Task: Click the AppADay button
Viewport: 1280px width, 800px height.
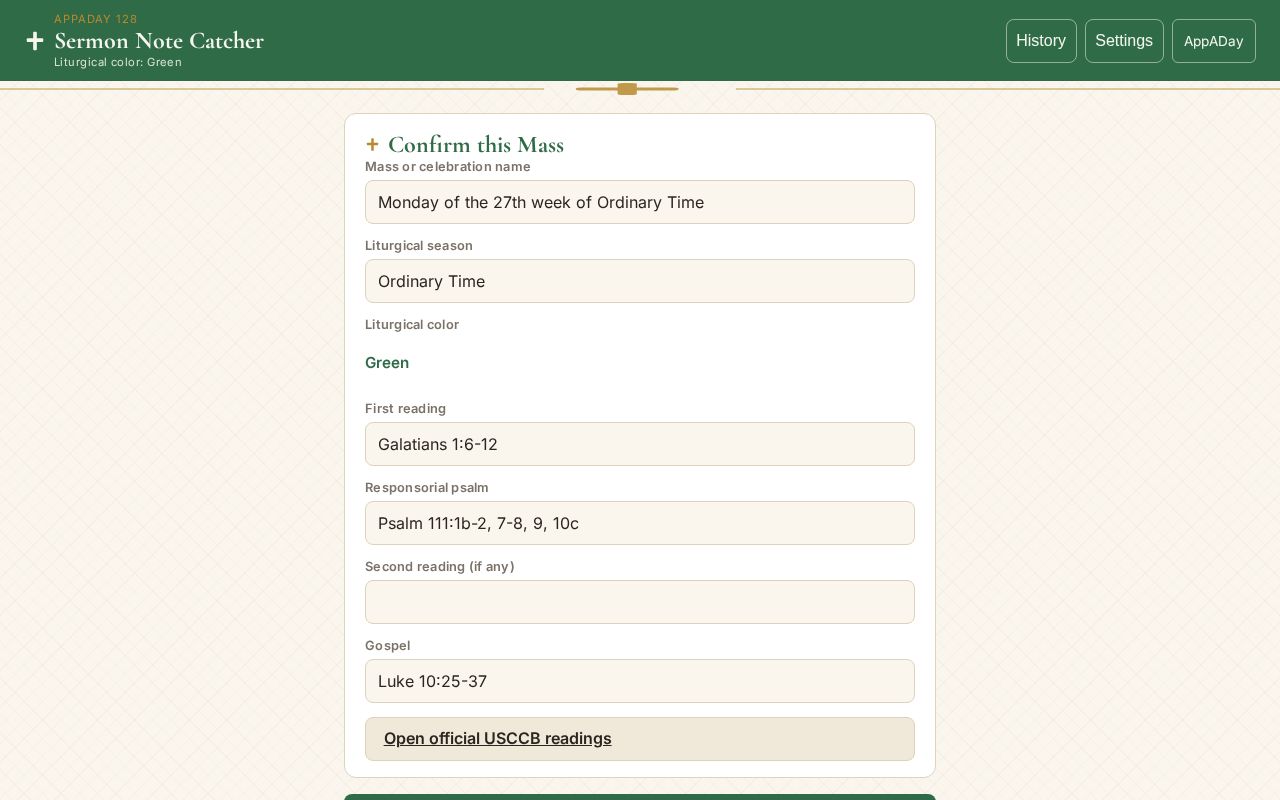Action: click(x=1214, y=41)
